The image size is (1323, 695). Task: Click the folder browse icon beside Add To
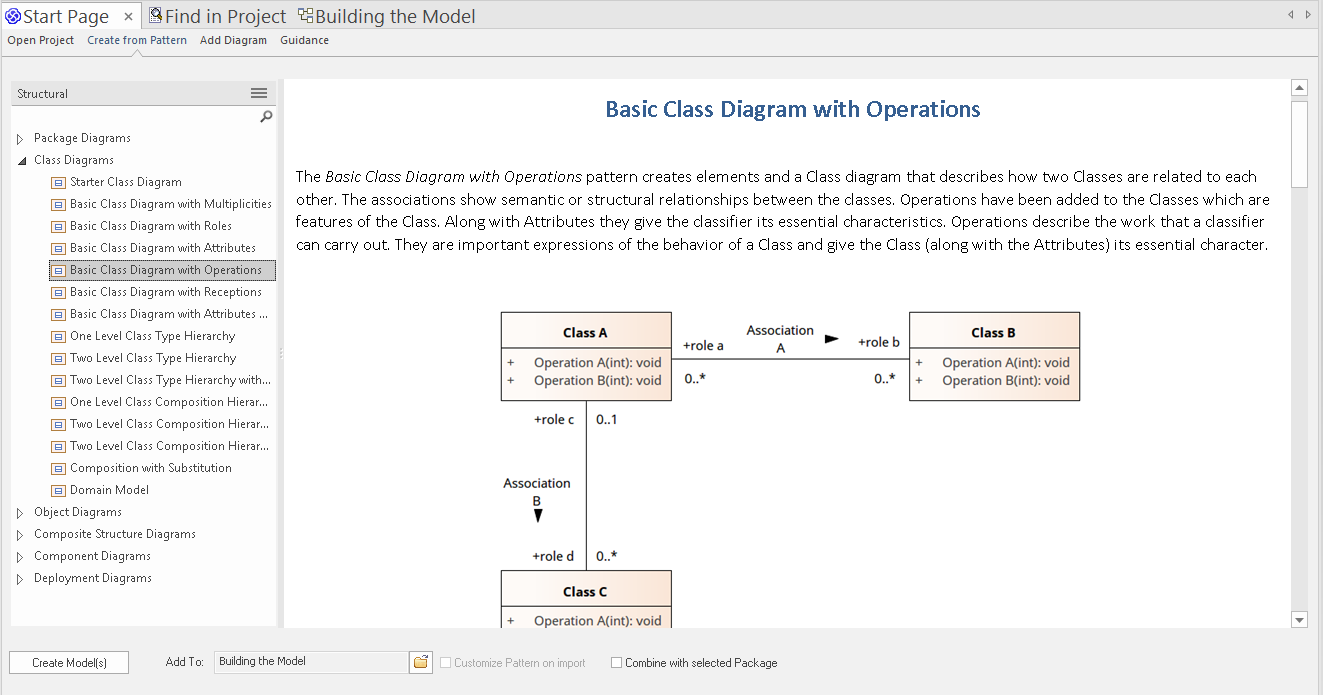[x=421, y=662]
